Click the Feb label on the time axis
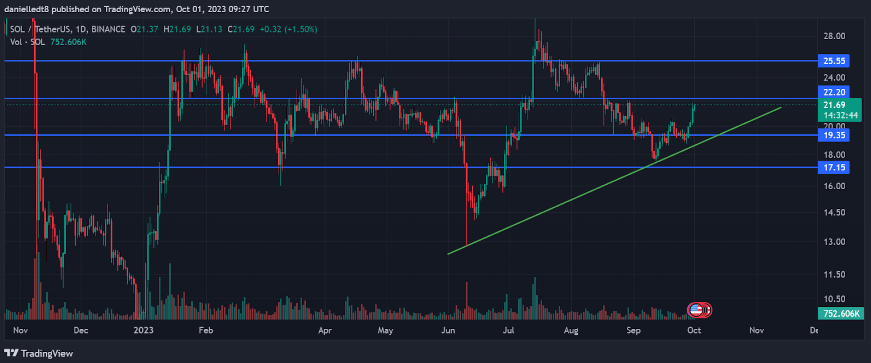 (206, 330)
